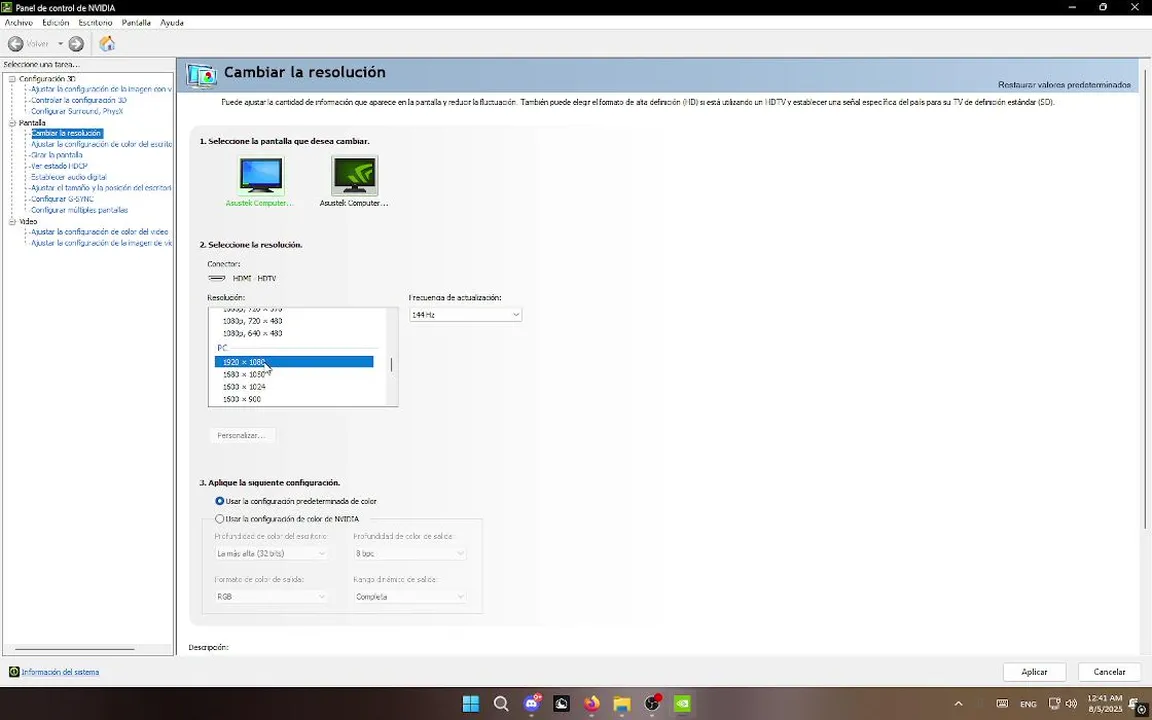1152x720 pixels.
Task: Click the resolution list scrollbar thumb
Action: pos(391,364)
